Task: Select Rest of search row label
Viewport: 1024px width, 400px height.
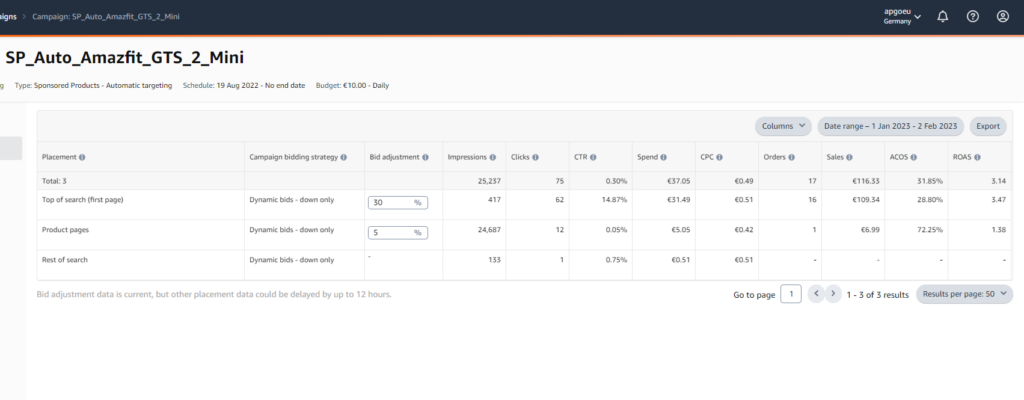Action: [65, 260]
